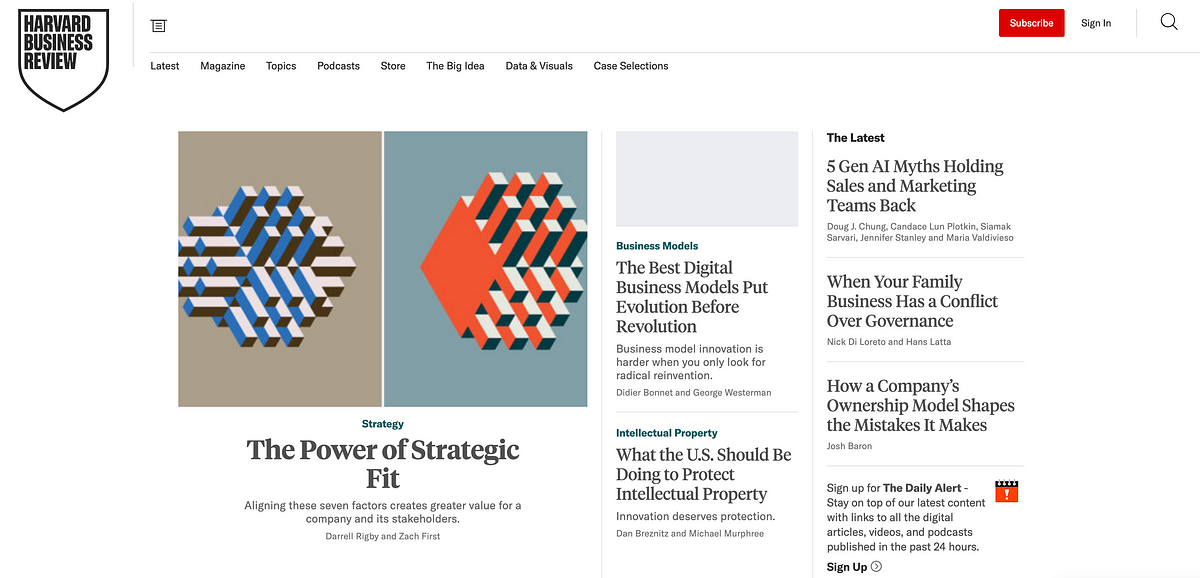The image size is (1200, 578).
Task: Open the Business Models category label
Action: (x=657, y=246)
